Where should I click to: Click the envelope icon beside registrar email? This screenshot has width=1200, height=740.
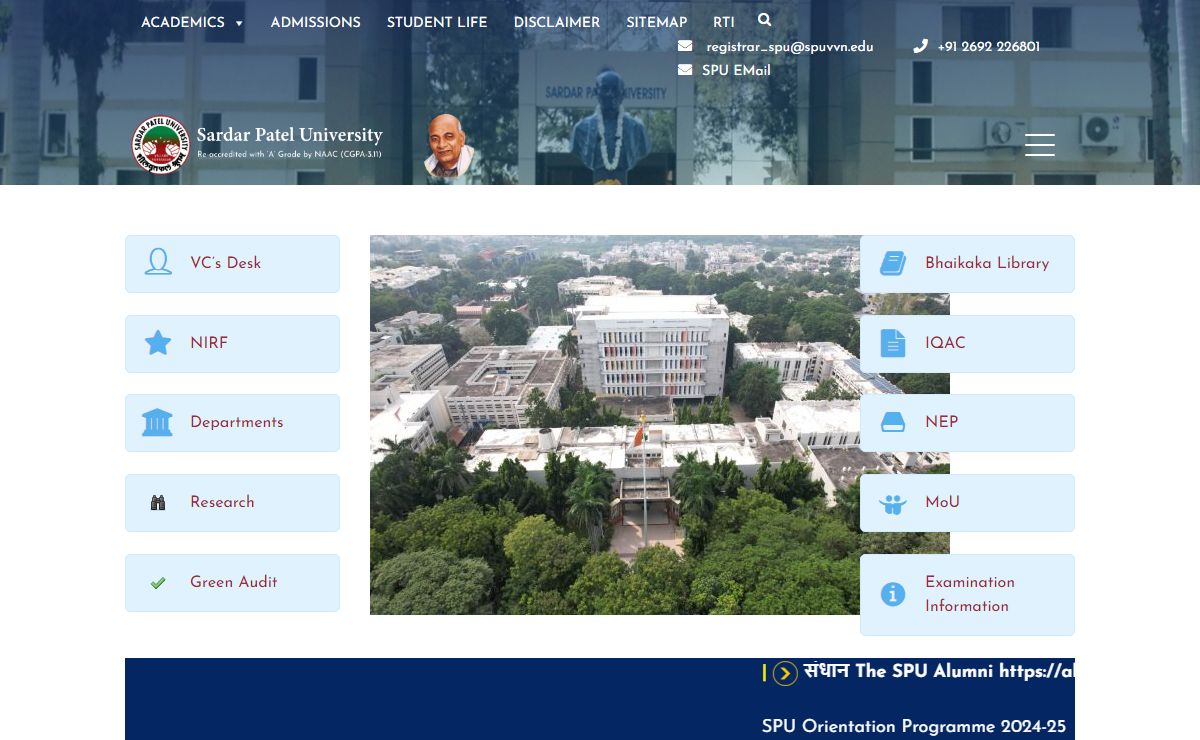pos(685,46)
